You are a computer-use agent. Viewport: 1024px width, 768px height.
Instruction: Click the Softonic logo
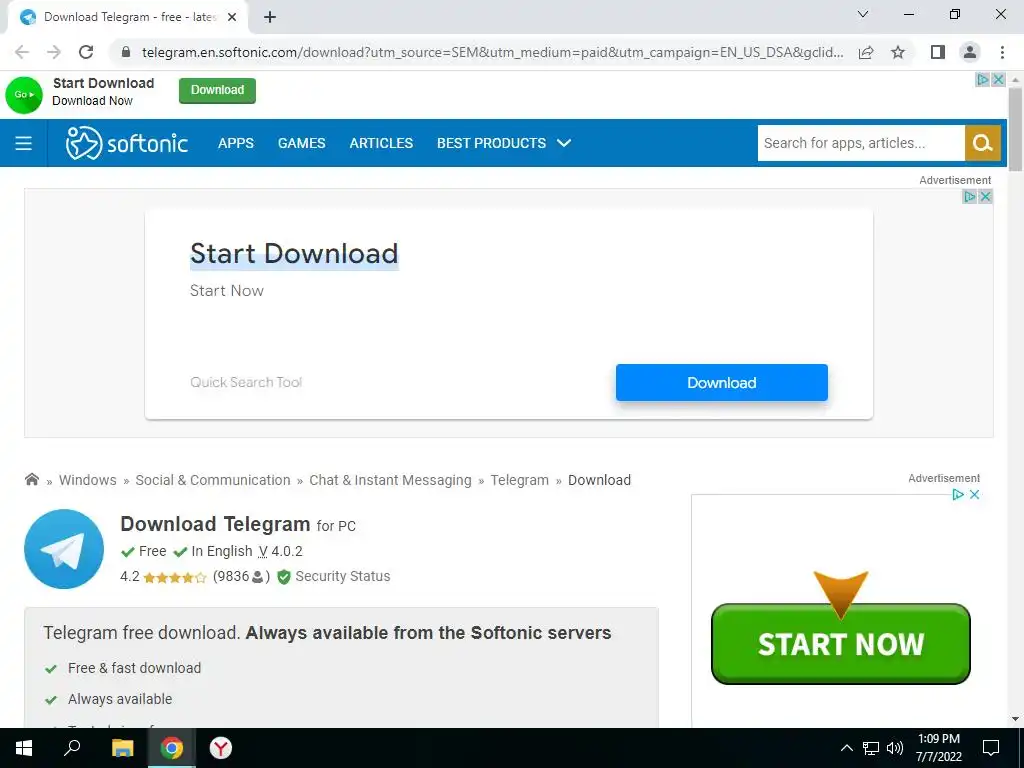tap(127, 143)
